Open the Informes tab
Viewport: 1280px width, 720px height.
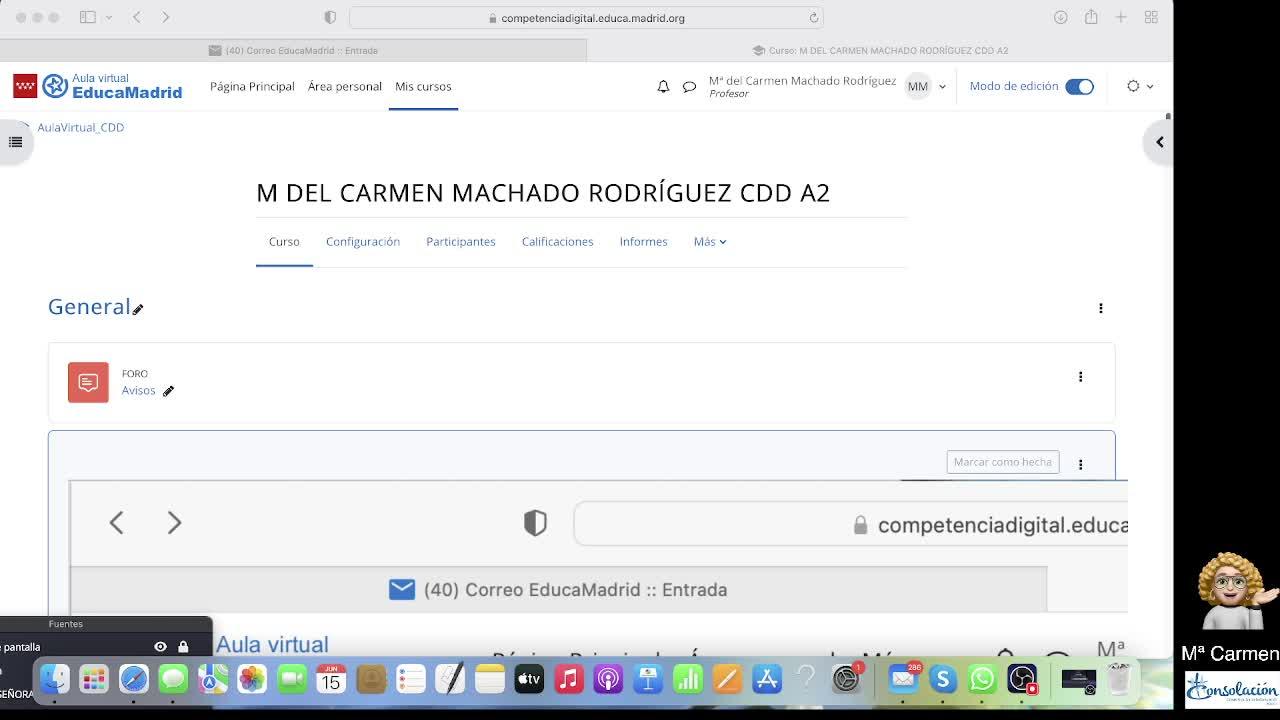pyautogui.click(x=643, y=242)
